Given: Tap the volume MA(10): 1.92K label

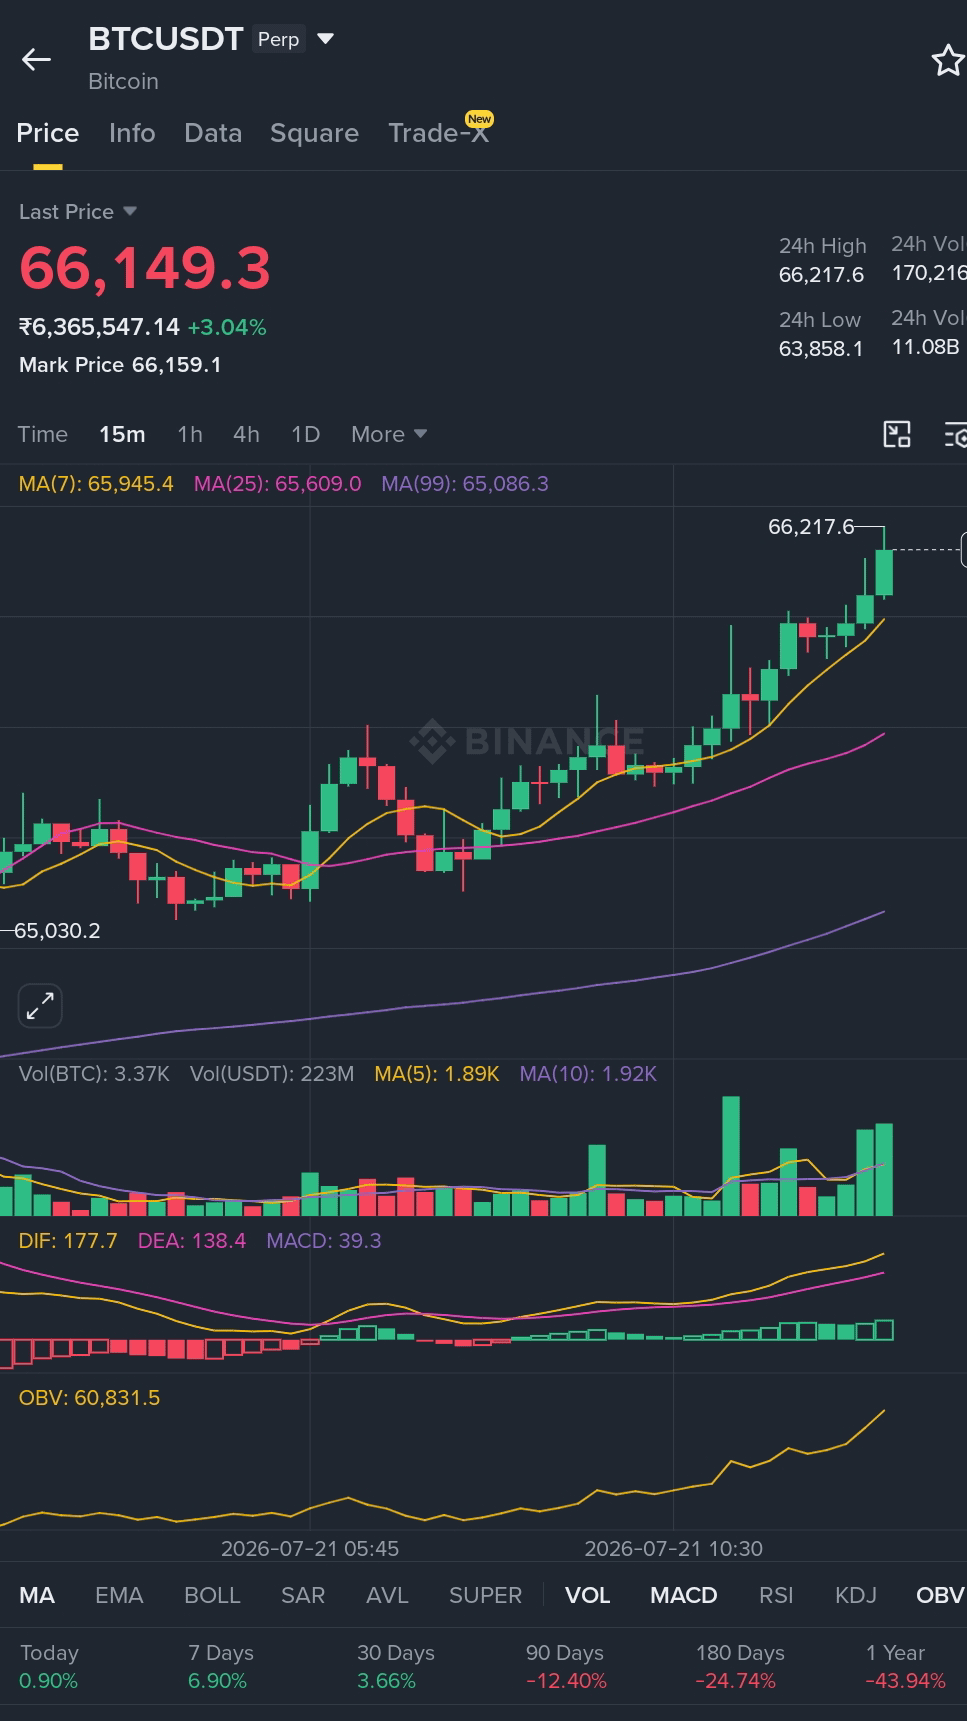Looking at the screenshot, I should (588, 1074).
